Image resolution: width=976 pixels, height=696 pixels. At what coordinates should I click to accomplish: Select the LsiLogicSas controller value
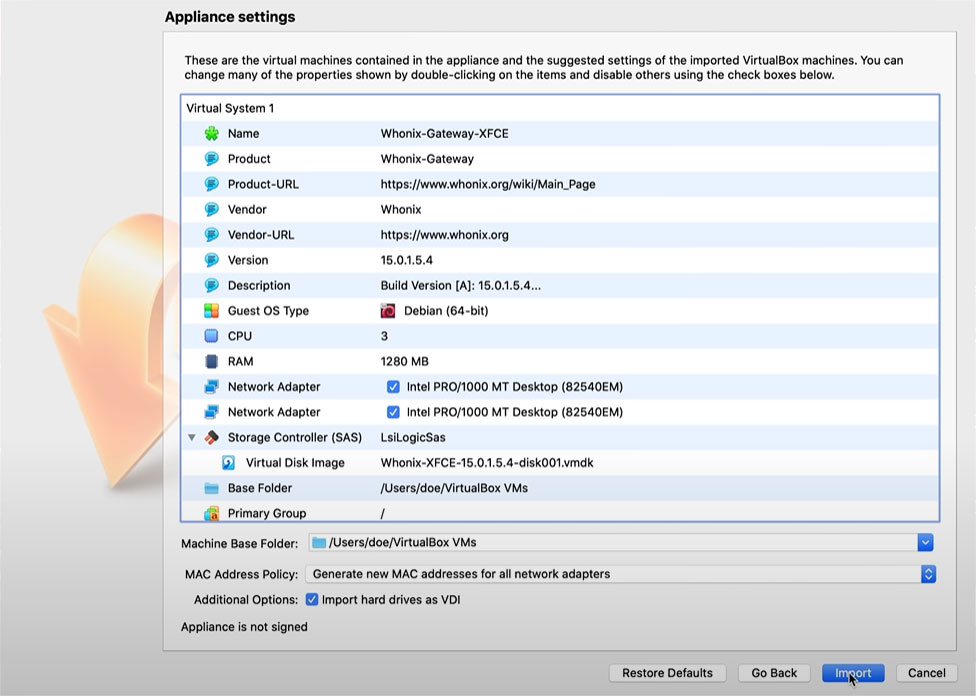[413, 437]
